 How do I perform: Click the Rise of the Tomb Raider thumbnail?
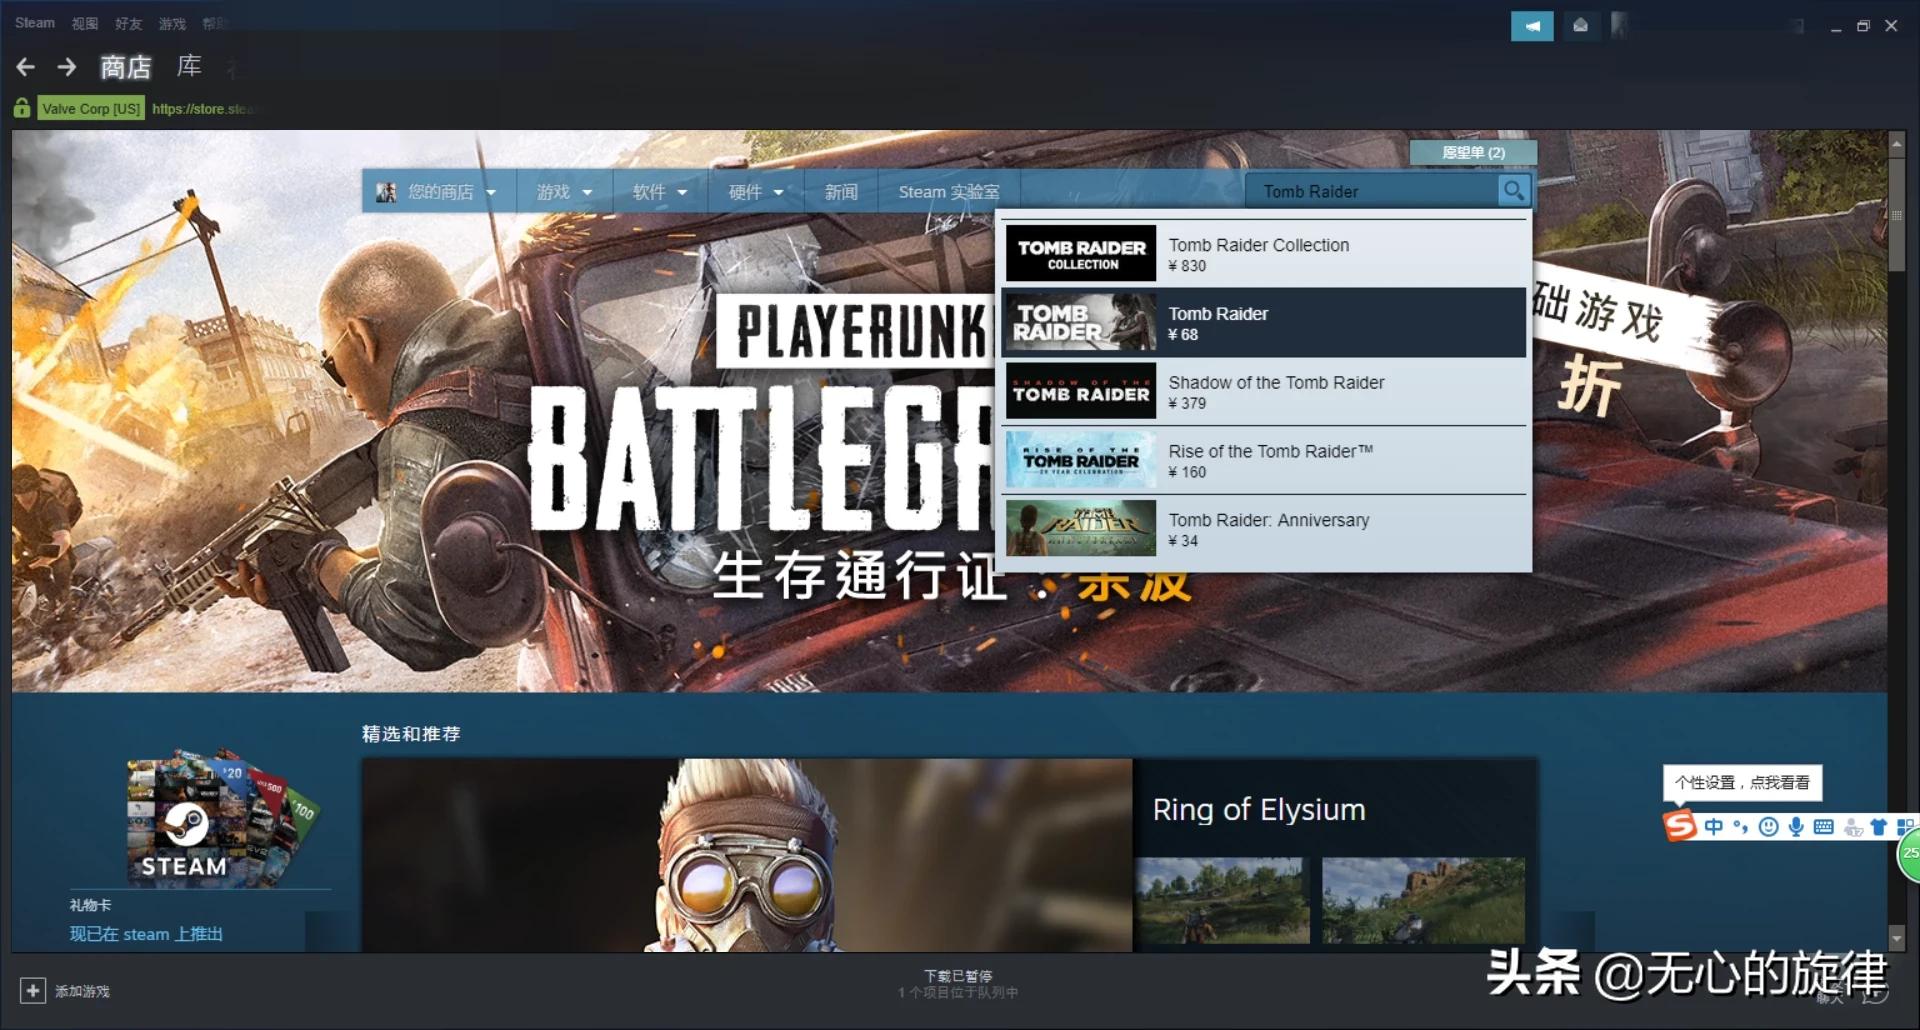[x=1081, y=461]
